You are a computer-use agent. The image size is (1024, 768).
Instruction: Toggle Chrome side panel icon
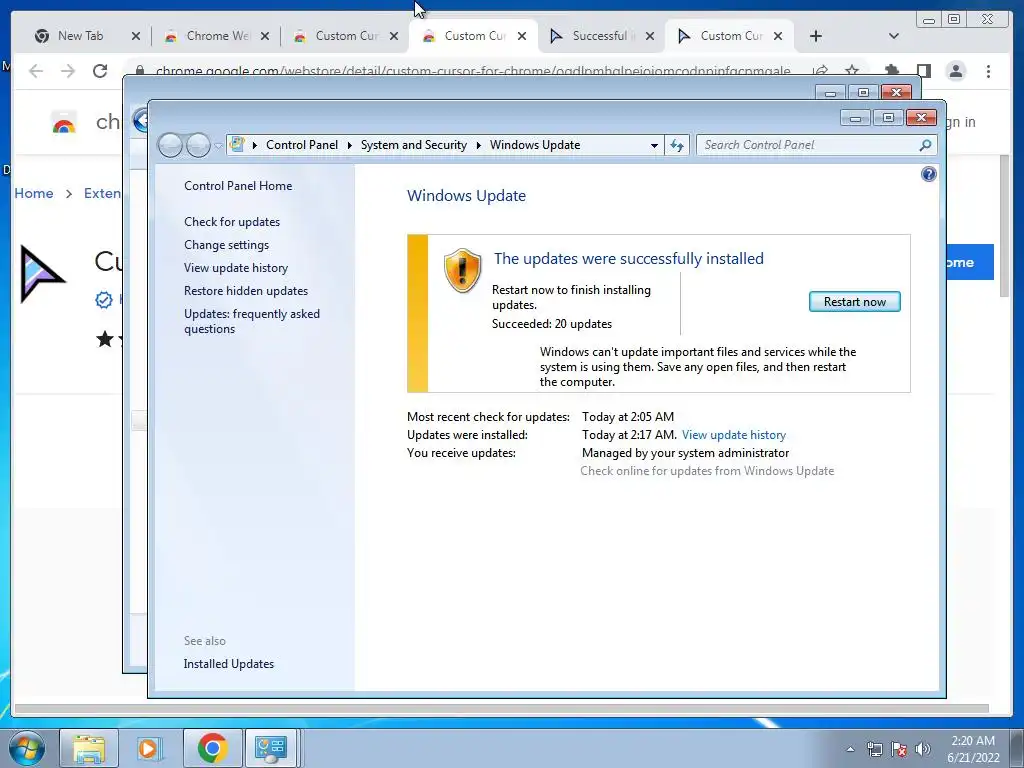[x=923, y=71]
